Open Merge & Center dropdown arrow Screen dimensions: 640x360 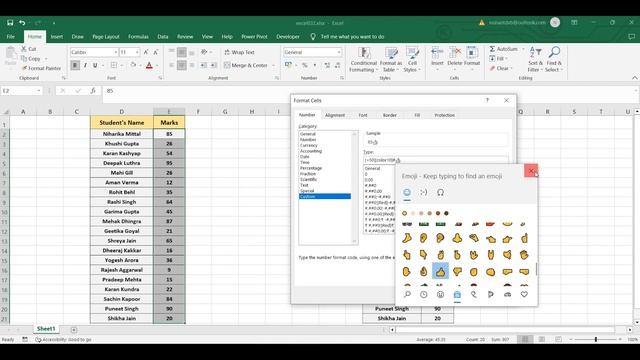(273, 65)
